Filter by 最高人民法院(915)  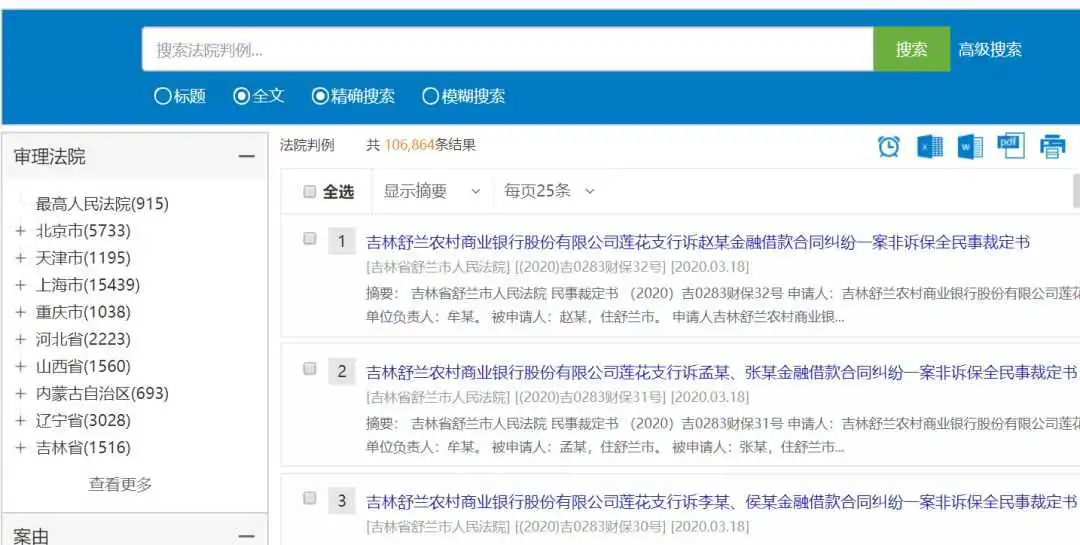pos(102,204)
